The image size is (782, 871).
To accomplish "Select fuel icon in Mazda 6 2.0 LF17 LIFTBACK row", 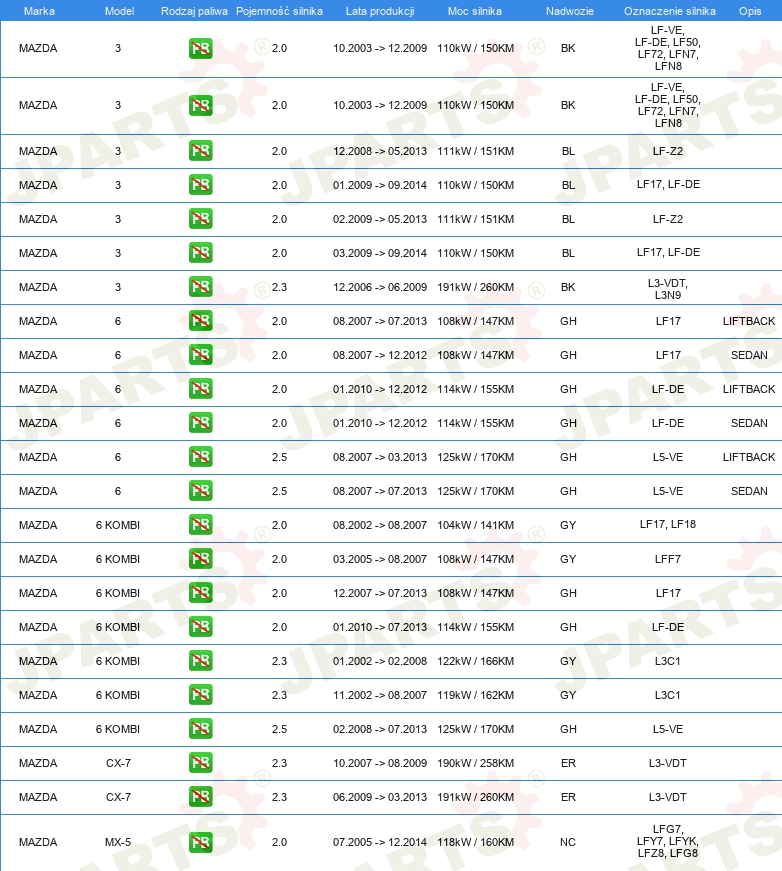I will pos(200,321).
